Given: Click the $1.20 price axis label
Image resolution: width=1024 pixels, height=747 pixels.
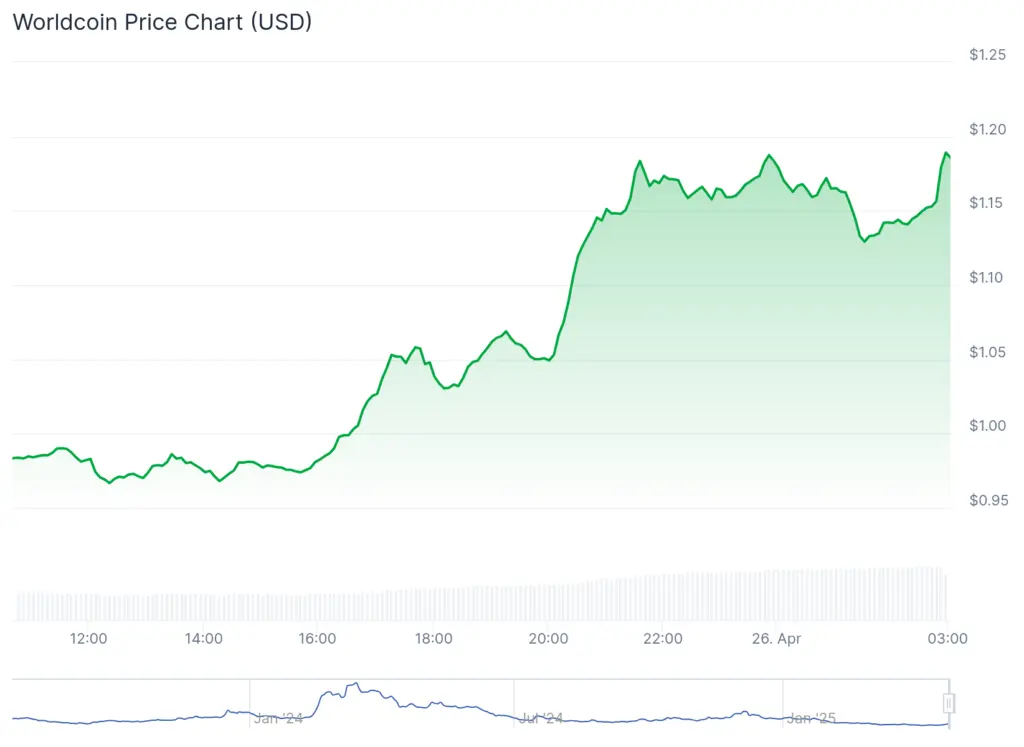Looking at the screenshot, I should click(x=987, y=129).
